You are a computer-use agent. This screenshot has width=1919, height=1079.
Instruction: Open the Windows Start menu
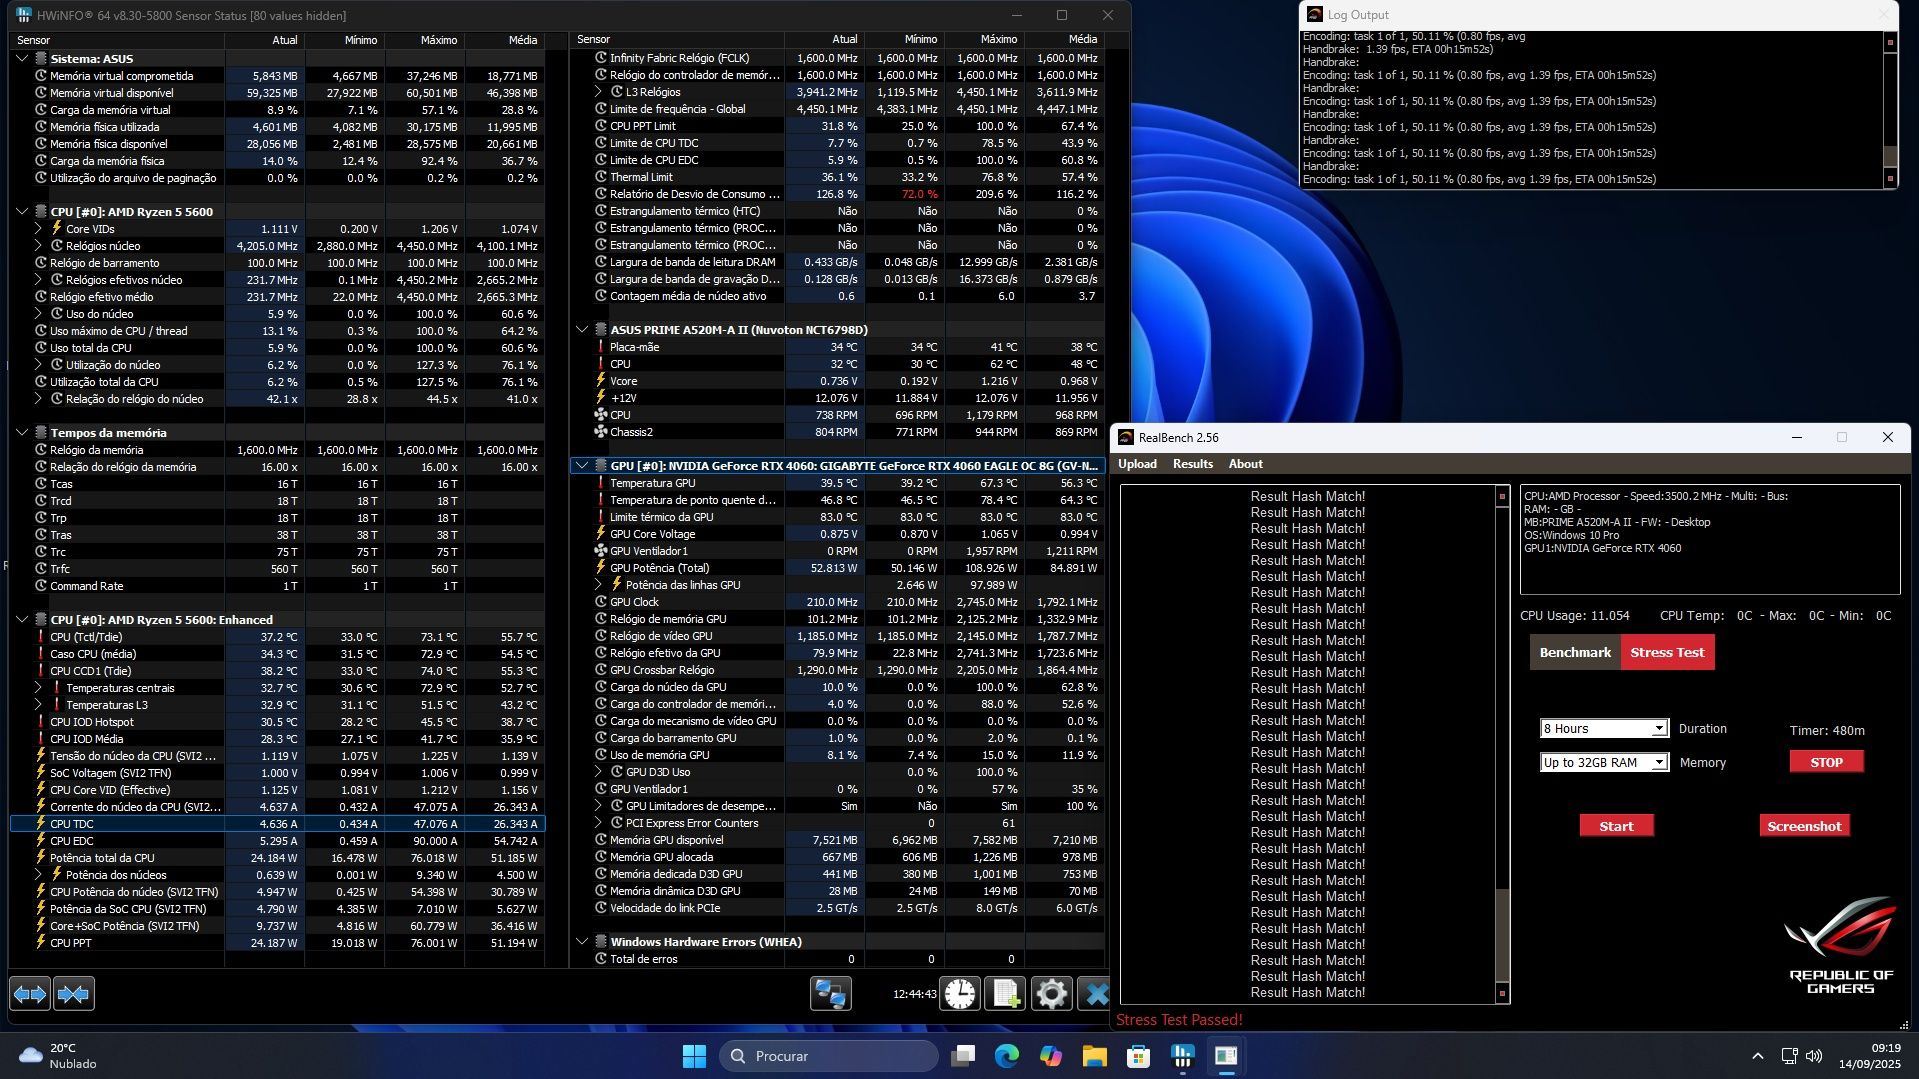[694, 1056]
